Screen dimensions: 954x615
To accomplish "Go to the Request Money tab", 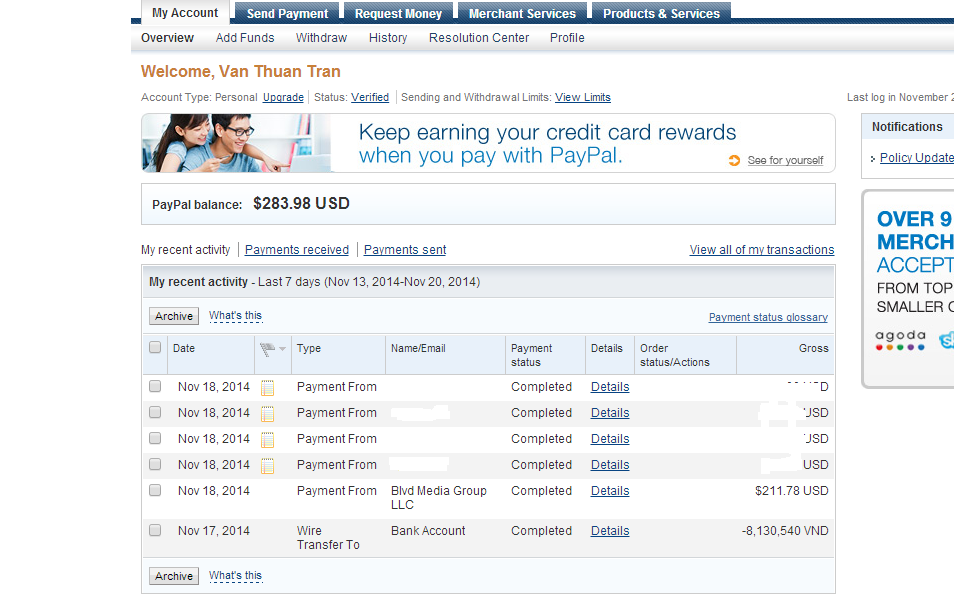I will point(398,13).
